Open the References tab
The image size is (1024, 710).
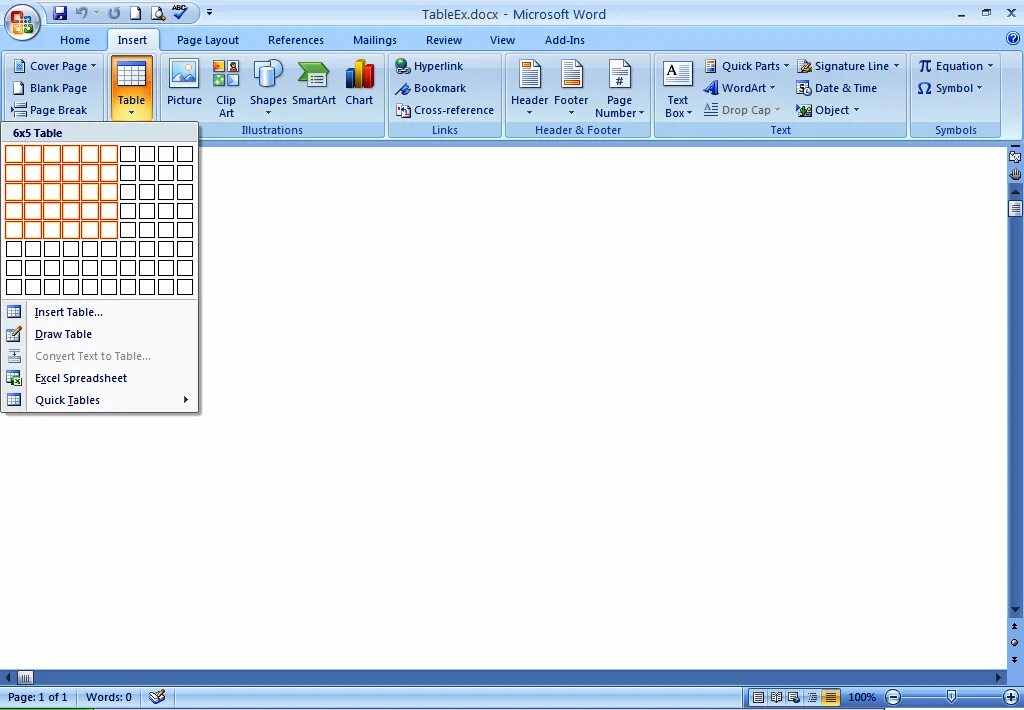pyautogui.click(x=296, y=40)
